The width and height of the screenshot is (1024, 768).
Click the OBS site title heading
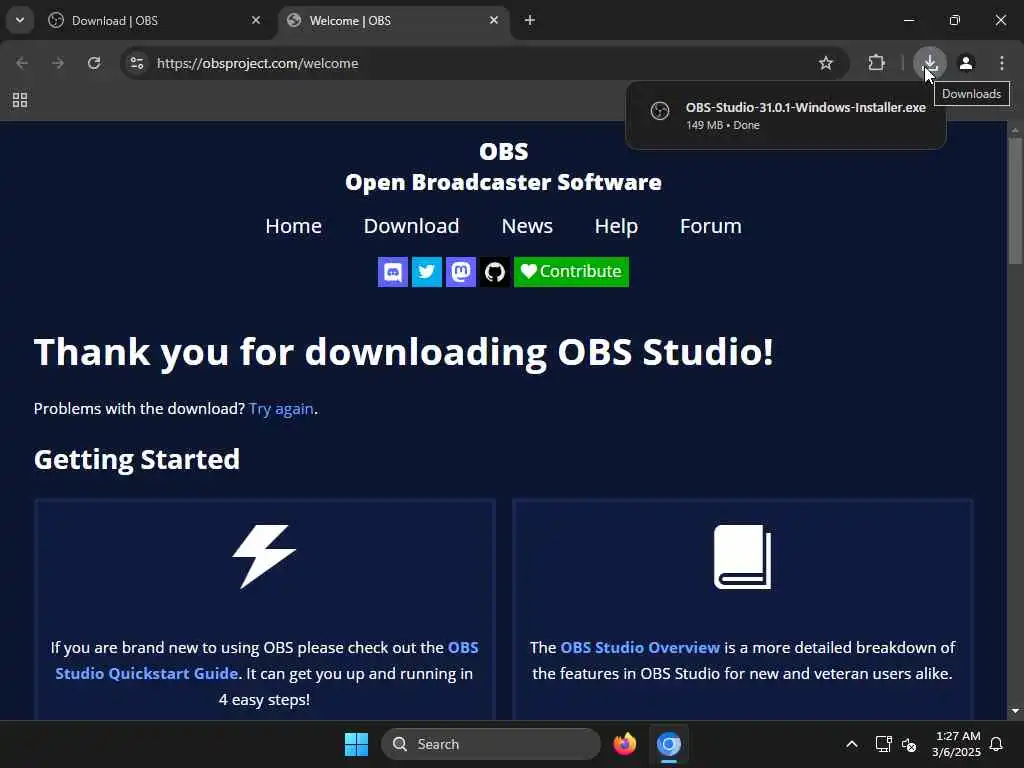[x=504, y=167]
